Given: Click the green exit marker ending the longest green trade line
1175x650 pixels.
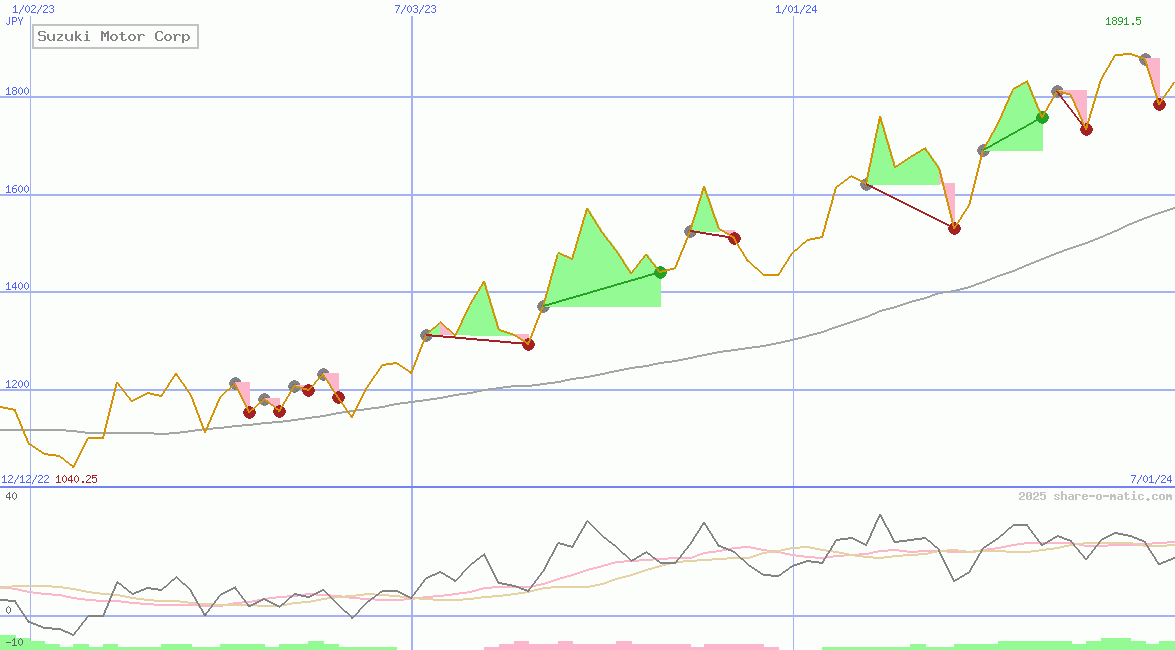Looking at the screenshot, I should pyautogui.click(x=660, y=272).
